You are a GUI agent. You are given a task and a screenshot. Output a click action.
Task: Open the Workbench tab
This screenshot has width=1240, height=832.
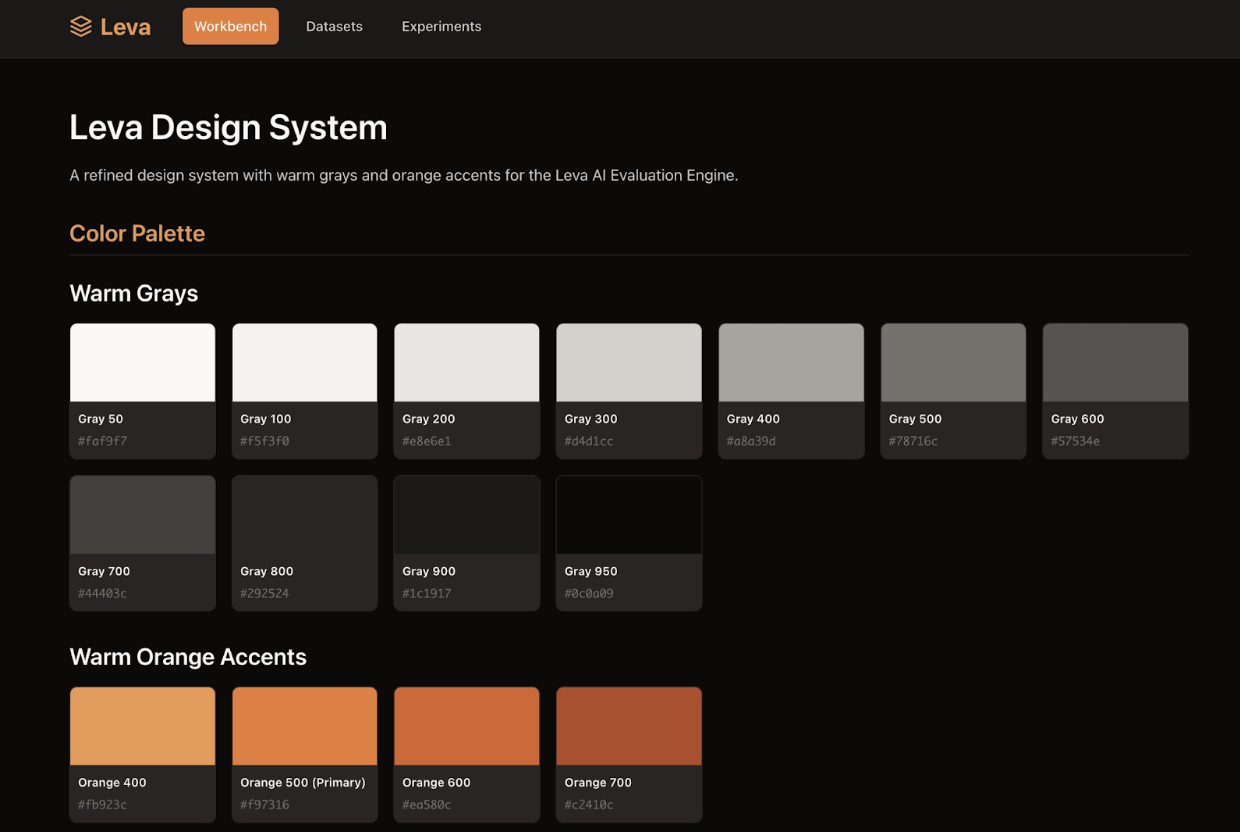(230, 27)
